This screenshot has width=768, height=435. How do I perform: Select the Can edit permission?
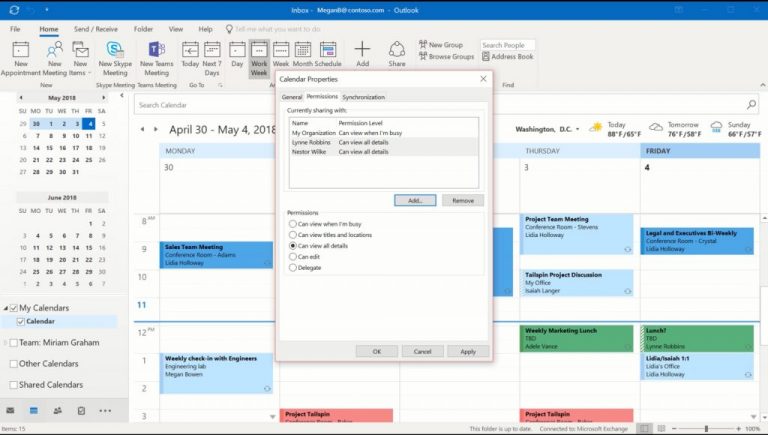coord(293,256)
